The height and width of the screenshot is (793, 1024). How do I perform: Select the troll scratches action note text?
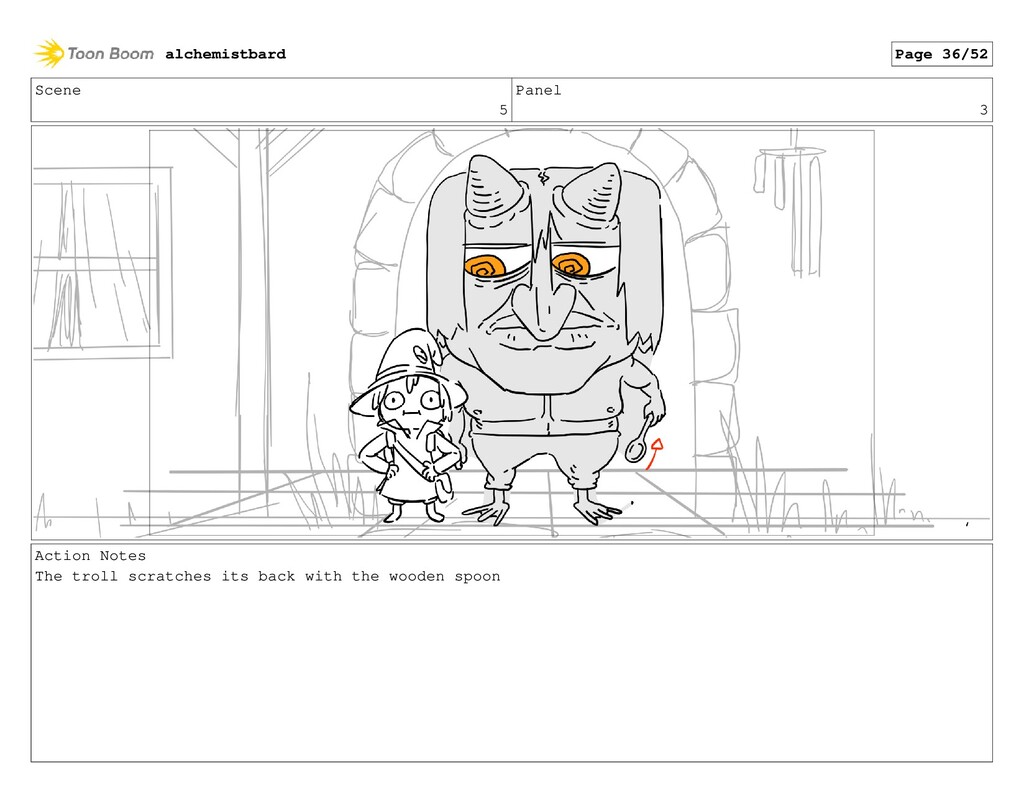[268, 577]
